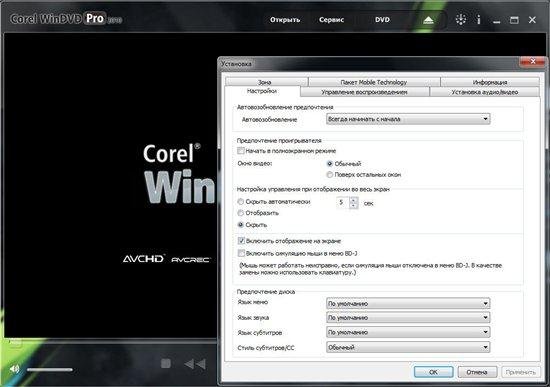550x387 pixels.
Task: Open the Стиль субтитров/CC dropdown
Action: click(408, 347)
